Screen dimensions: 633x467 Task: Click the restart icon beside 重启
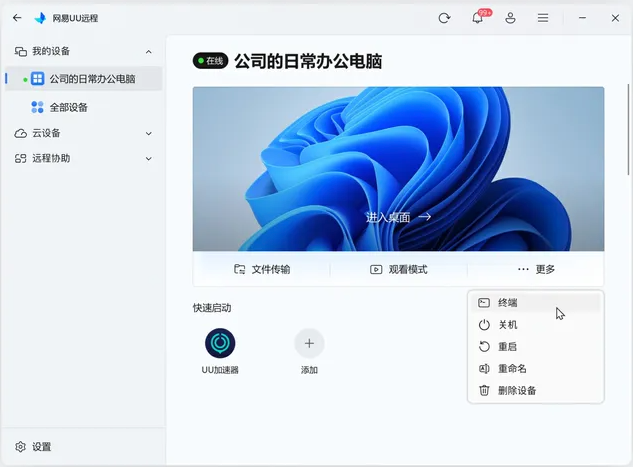484,347
